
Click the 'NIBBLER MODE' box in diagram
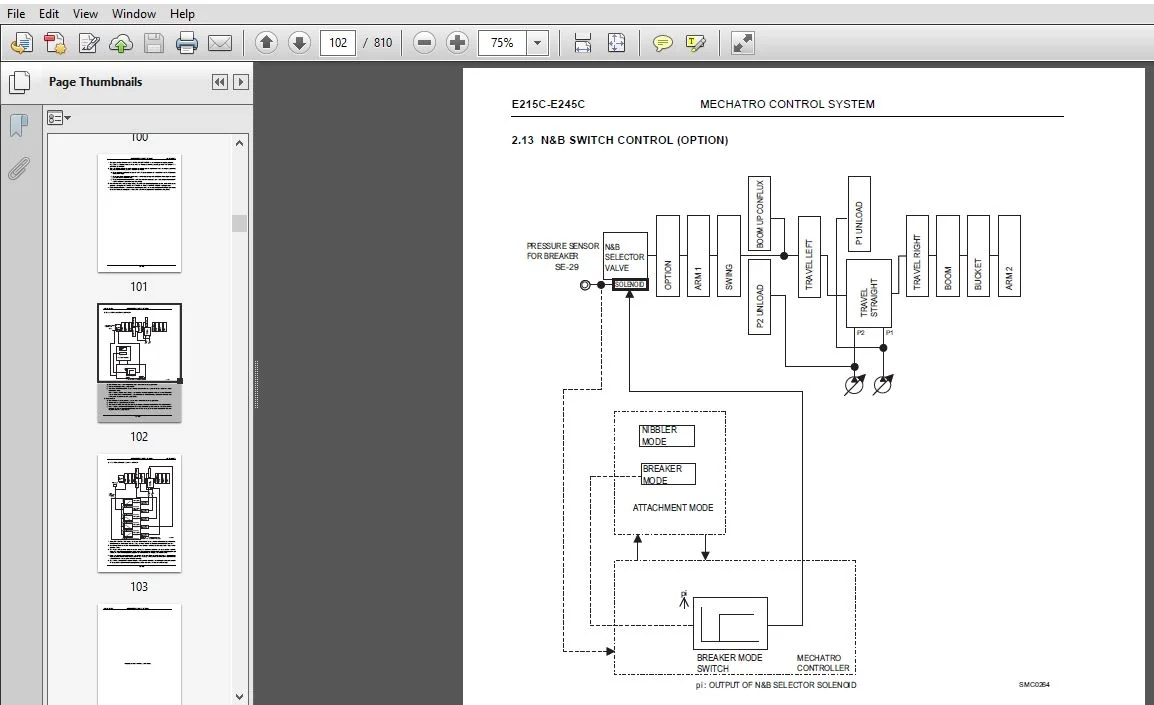pos(667,436)
